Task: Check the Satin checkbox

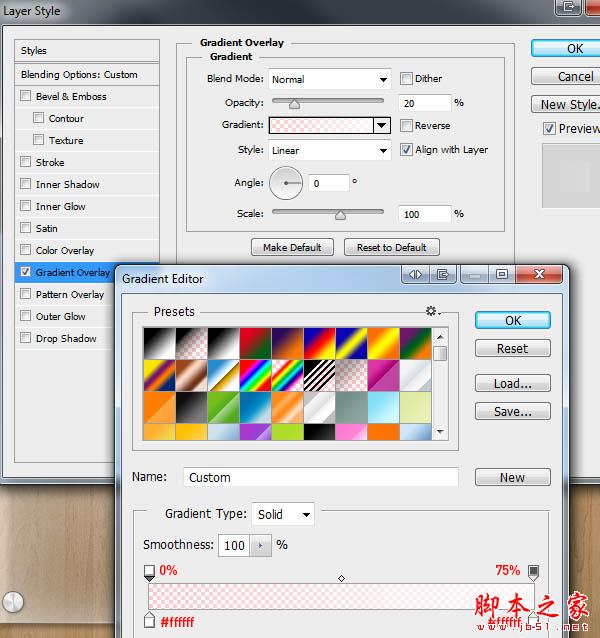Action: 25,227
